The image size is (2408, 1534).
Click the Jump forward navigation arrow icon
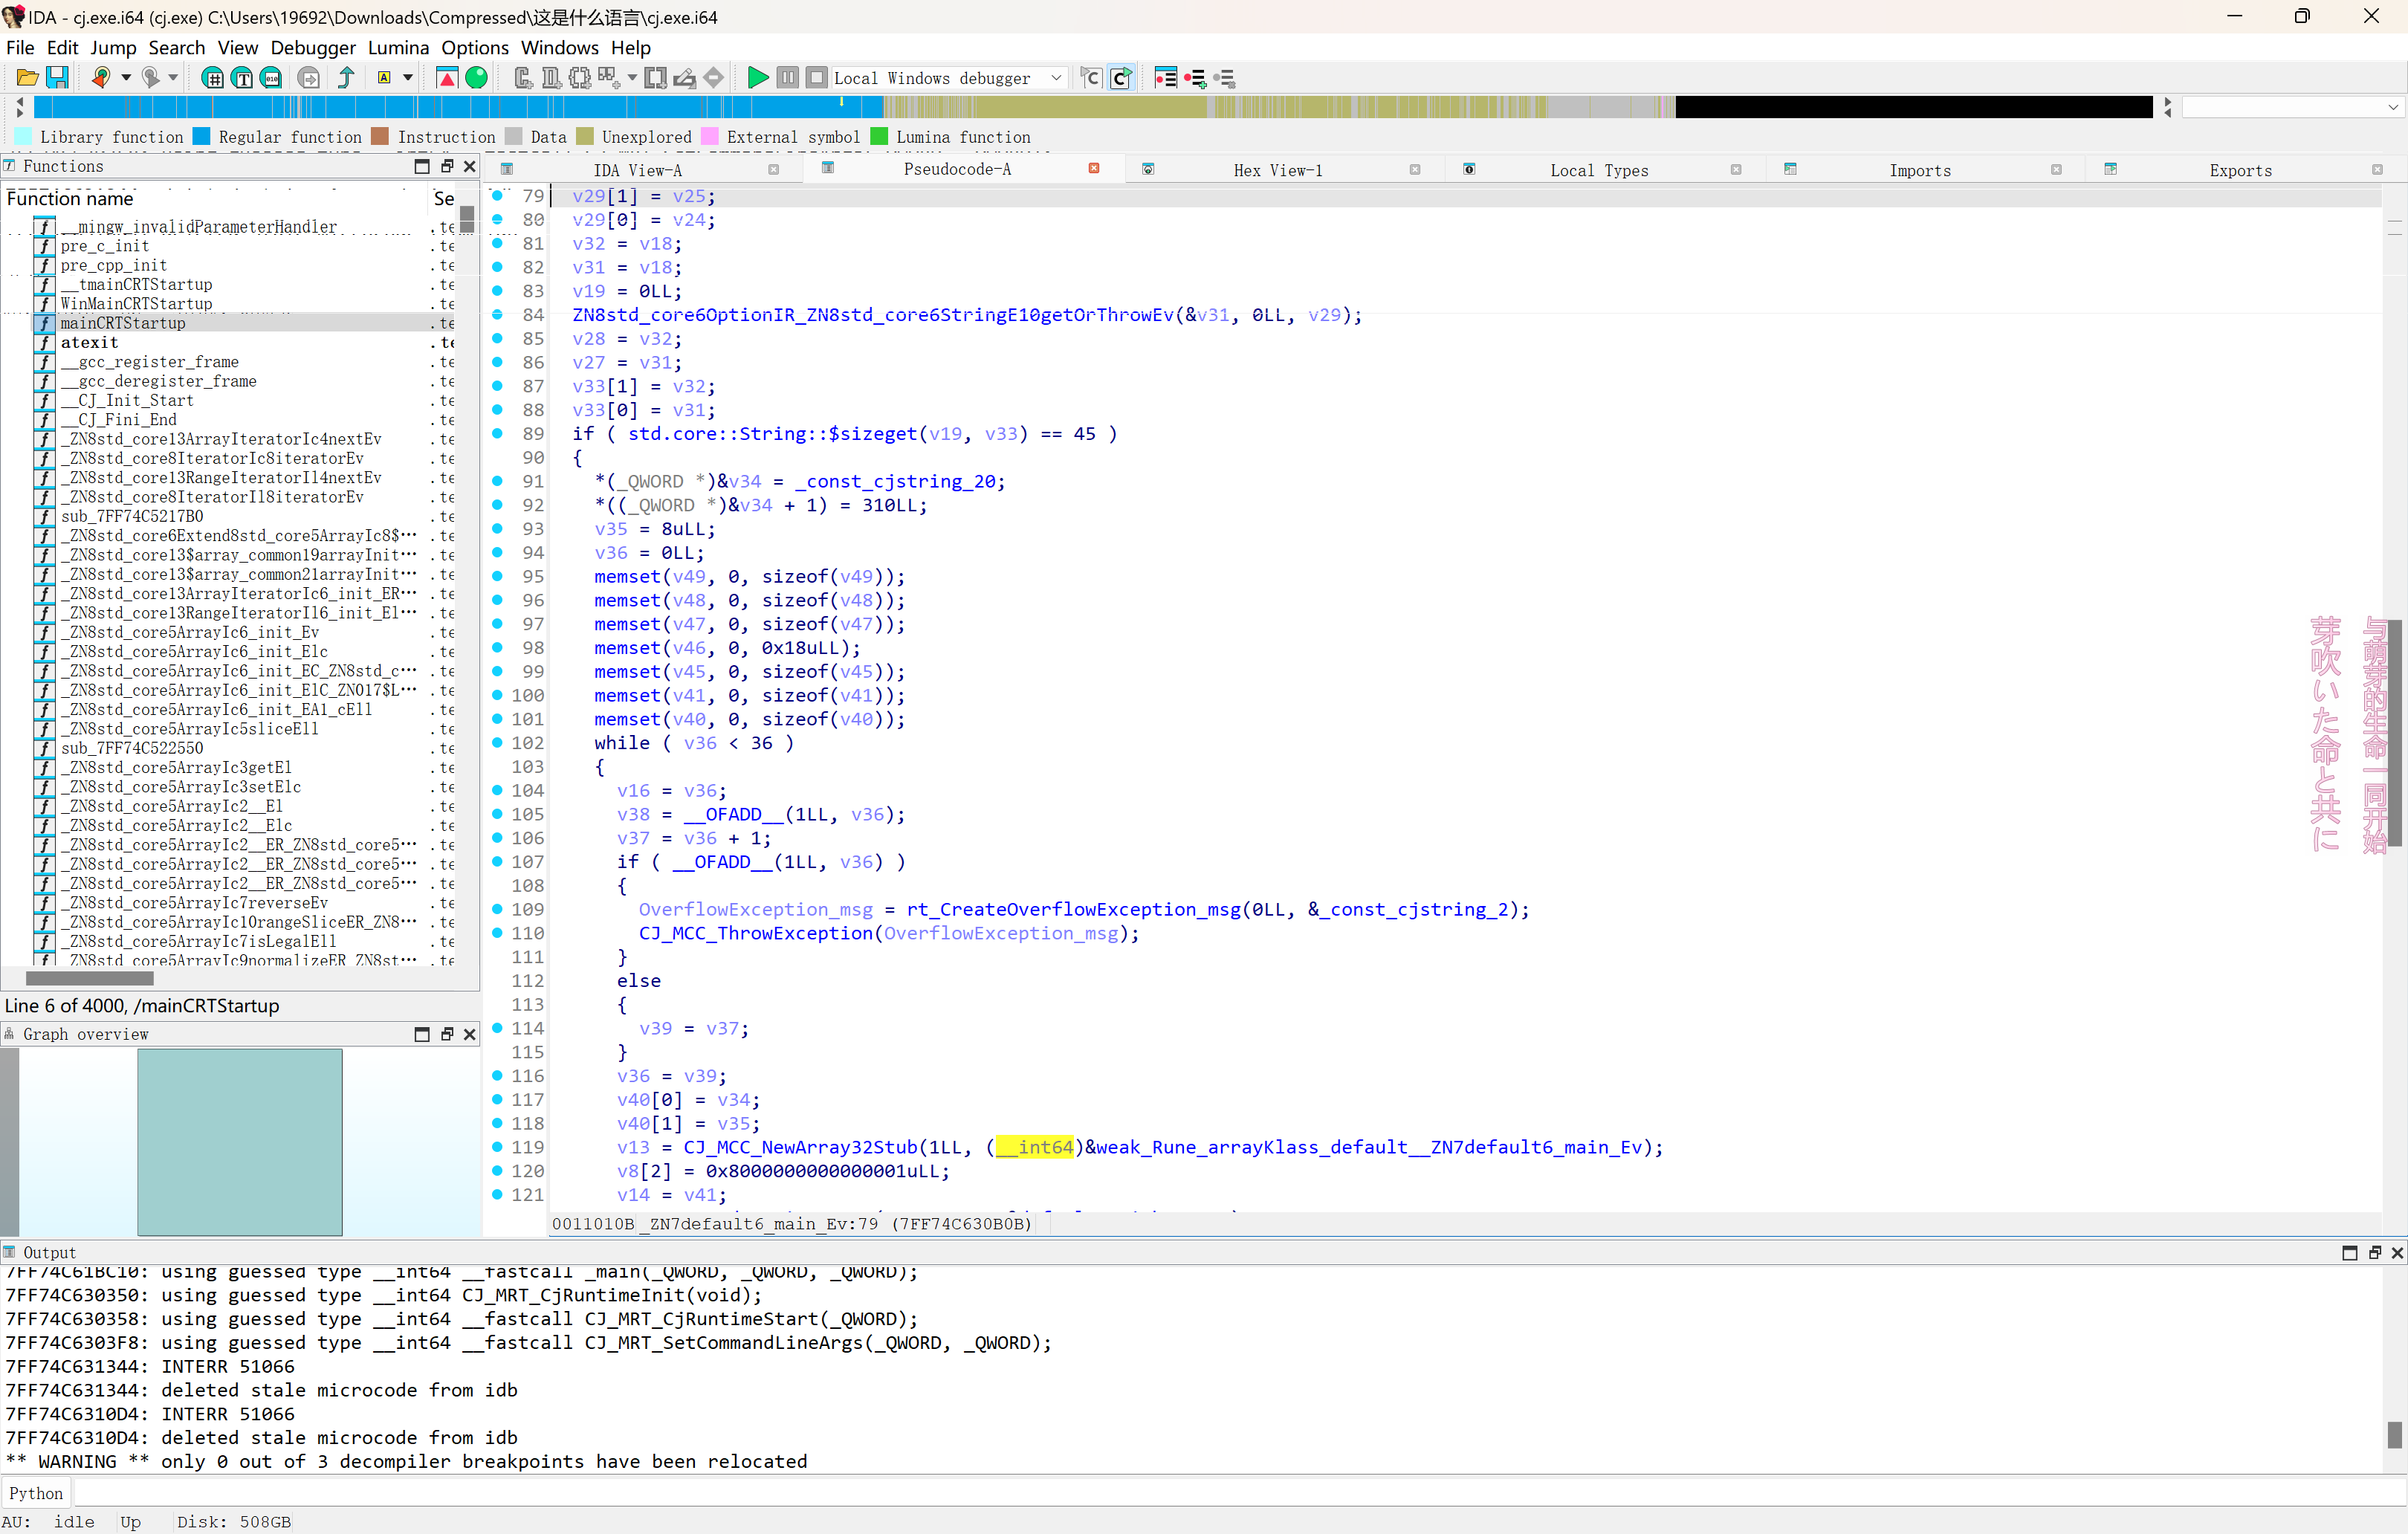pyautogui.click(x=150, y=78)
